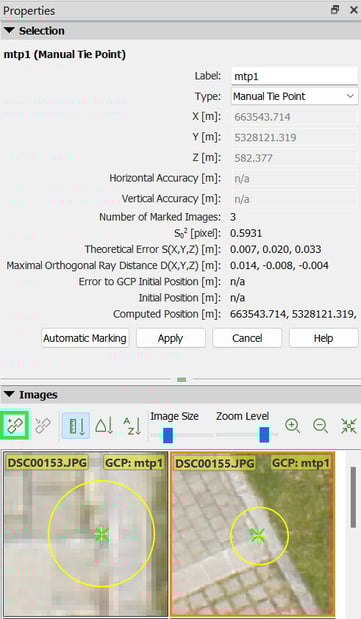
Task: Click the Image Size slider handle
Action: coord(168,435)
